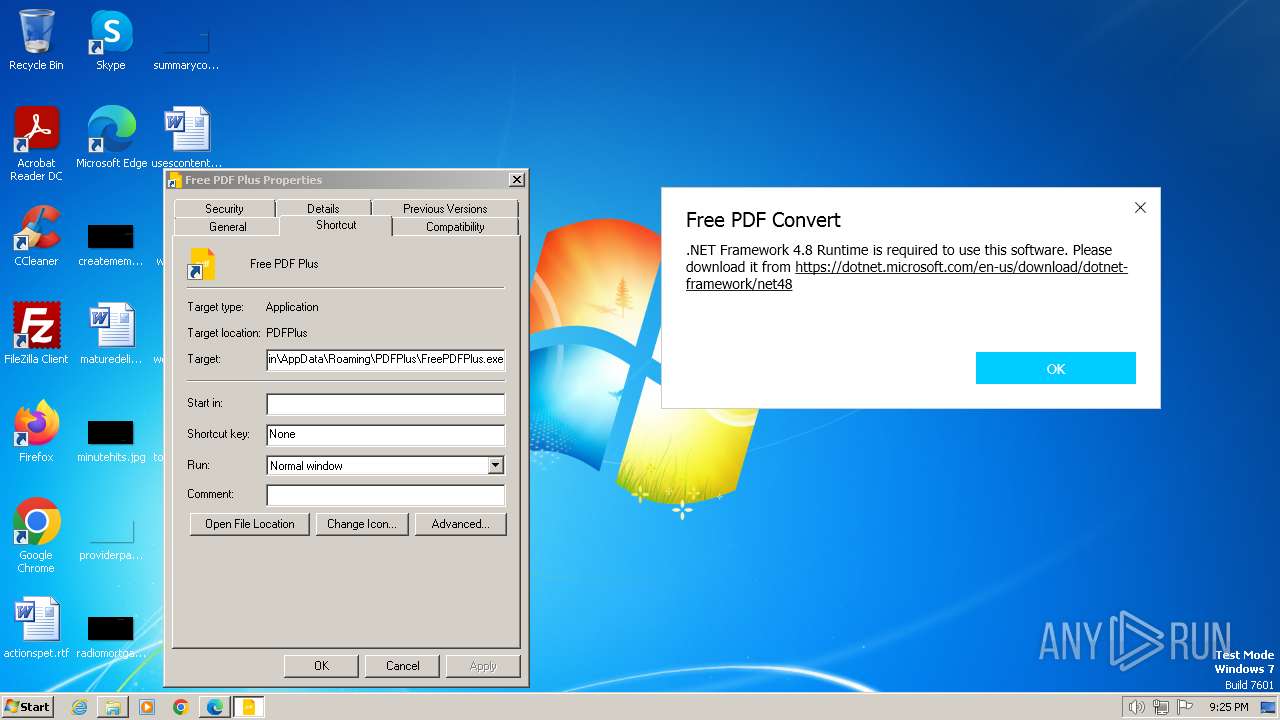Click the network tray icon
The width and height of the screenshot is (1280, 720).
[1161, 707]
